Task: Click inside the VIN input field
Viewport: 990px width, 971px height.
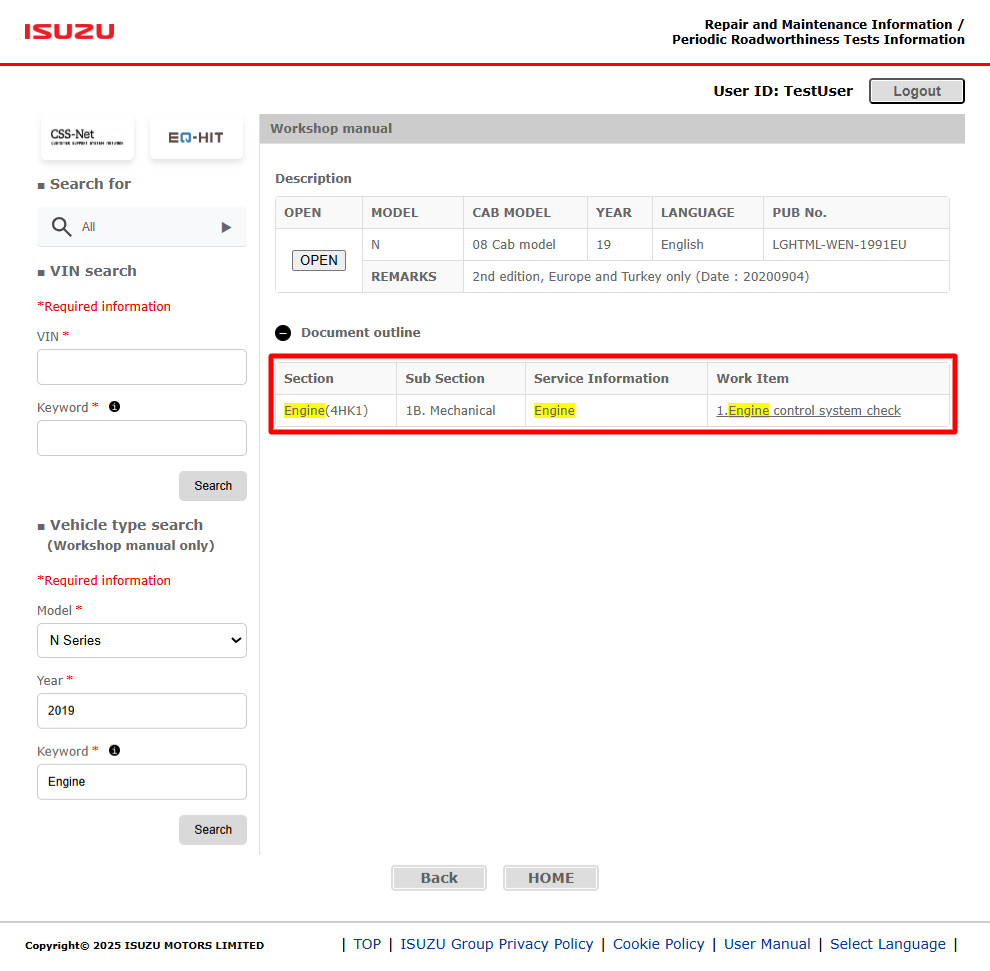Action: point(141,367)
